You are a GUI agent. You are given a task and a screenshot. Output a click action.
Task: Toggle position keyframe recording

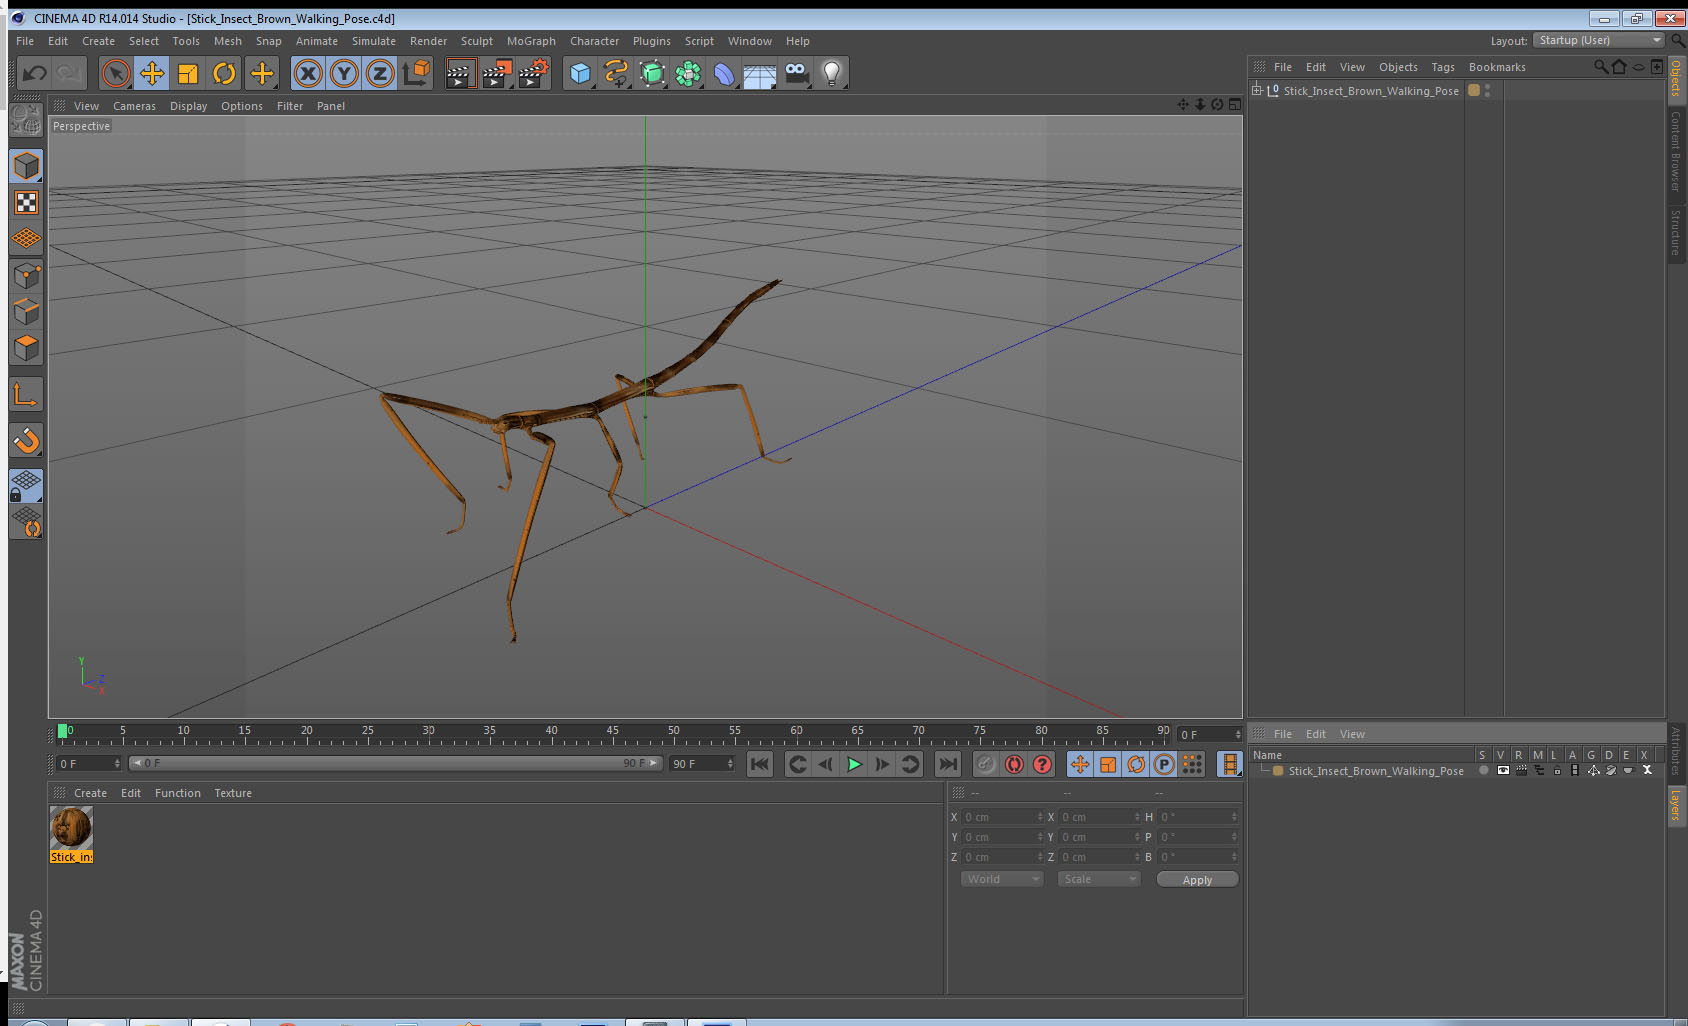[x=1080, y=764]
